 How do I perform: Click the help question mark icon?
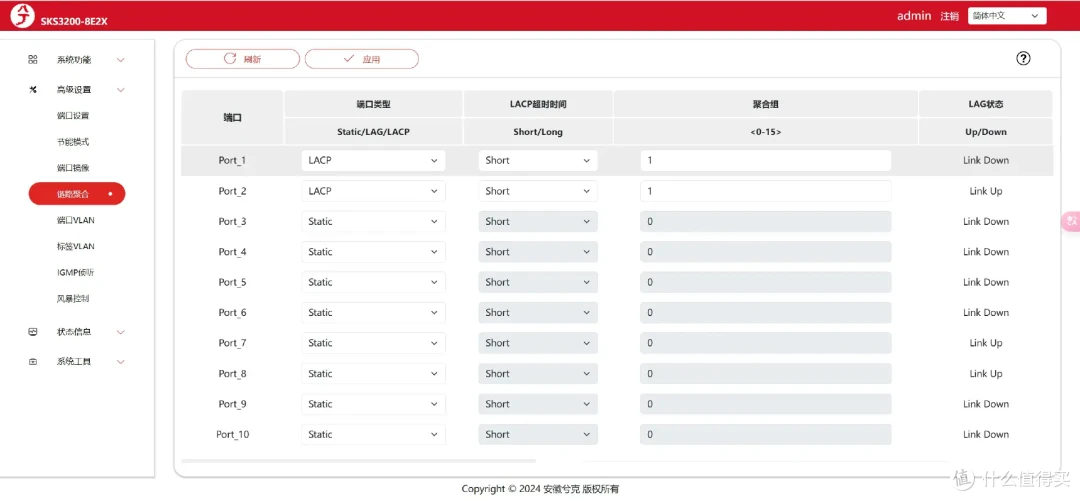[1023, 59]
